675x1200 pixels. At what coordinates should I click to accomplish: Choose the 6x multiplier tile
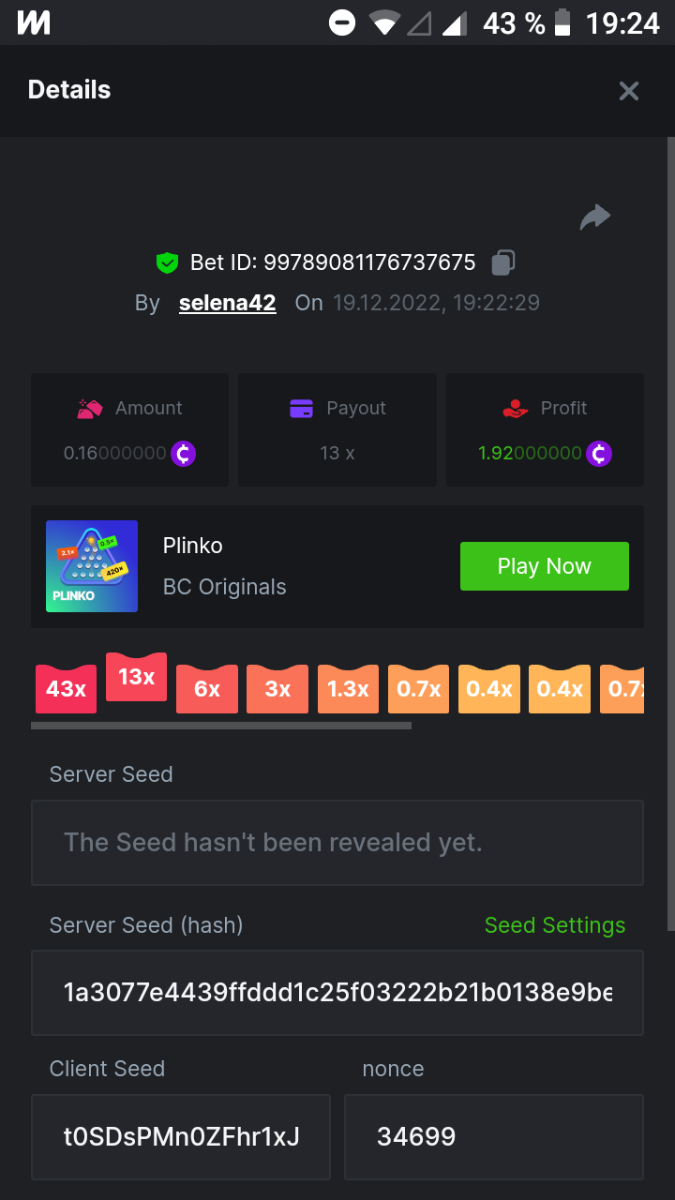point(207,689)
